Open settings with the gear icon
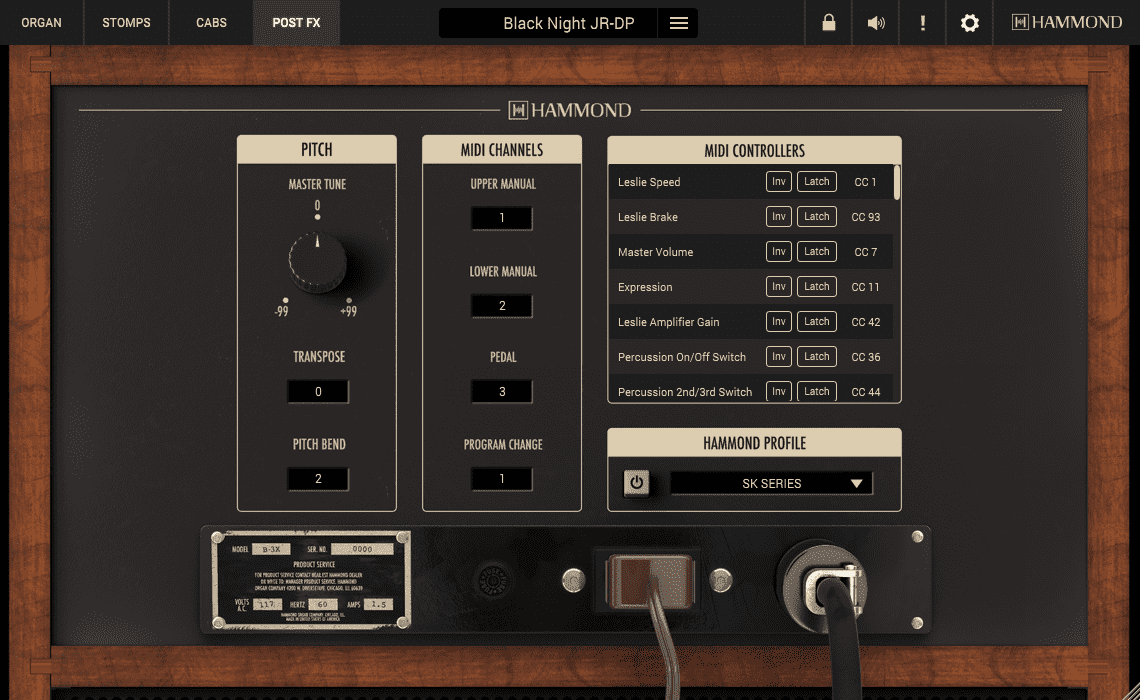 coord(969,23)
